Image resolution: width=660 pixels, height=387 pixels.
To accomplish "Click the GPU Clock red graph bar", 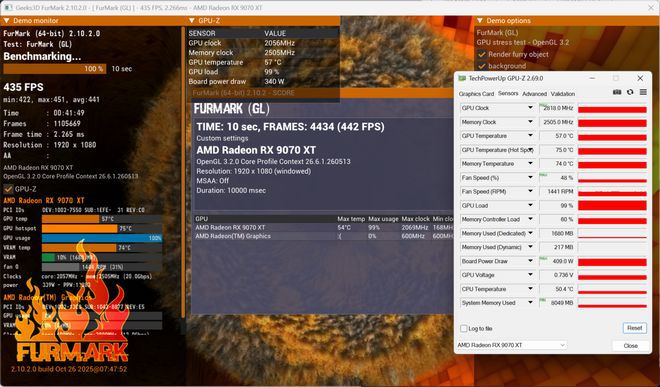I will point(612,109).
